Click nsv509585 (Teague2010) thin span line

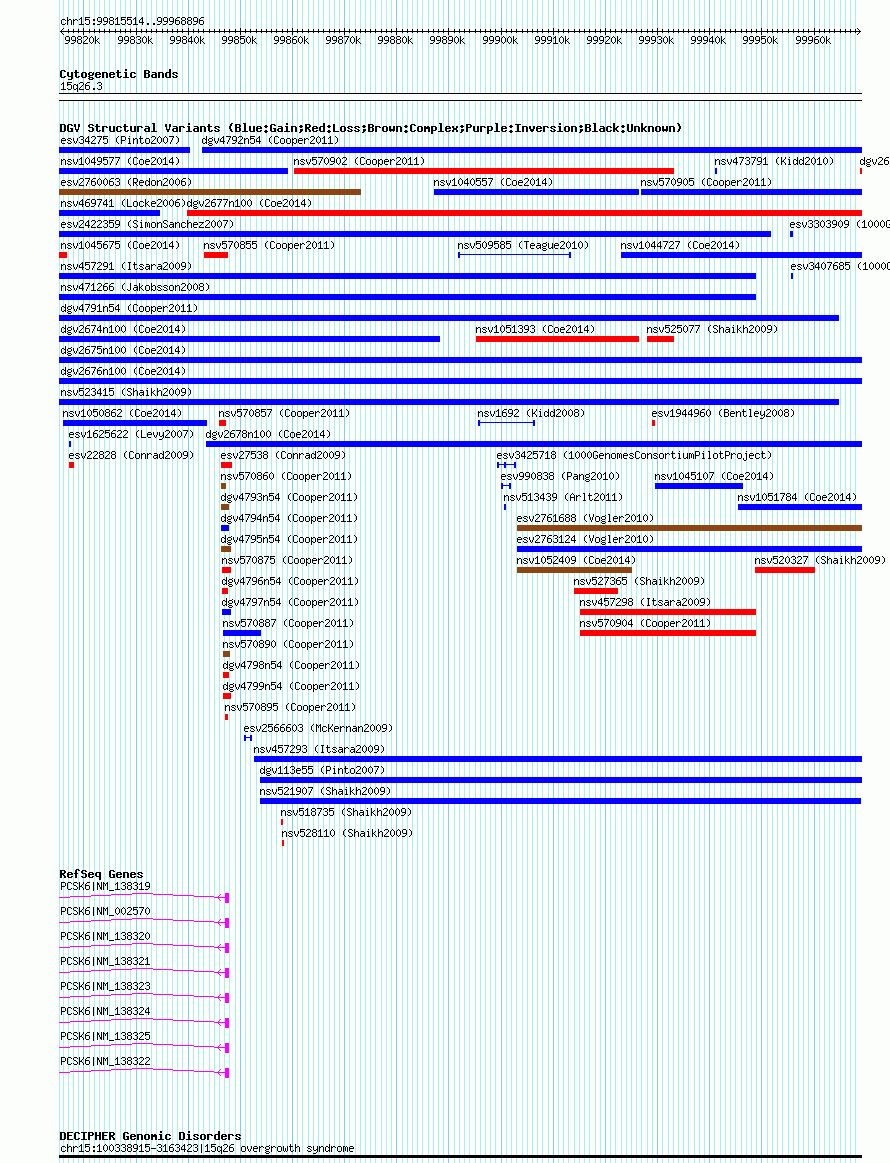pyautogui.click(x=515, y=255)
